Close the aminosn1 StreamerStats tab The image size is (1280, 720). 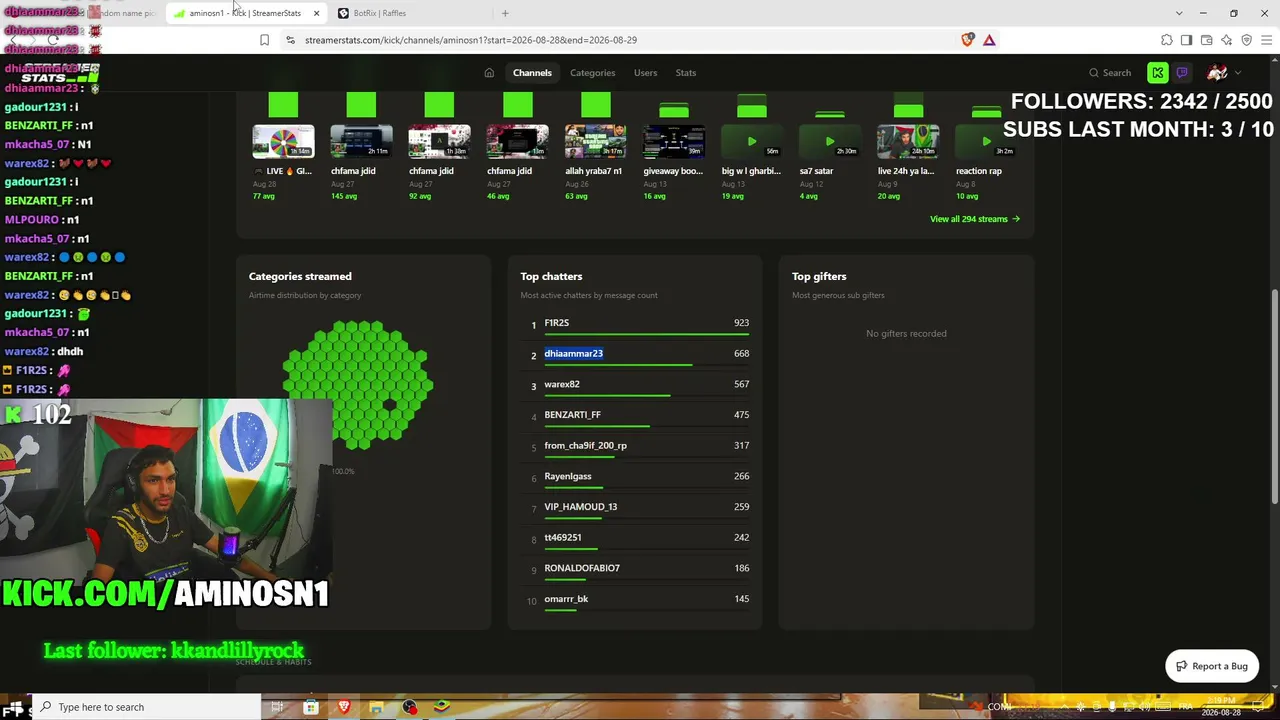(x=316, y=13)
